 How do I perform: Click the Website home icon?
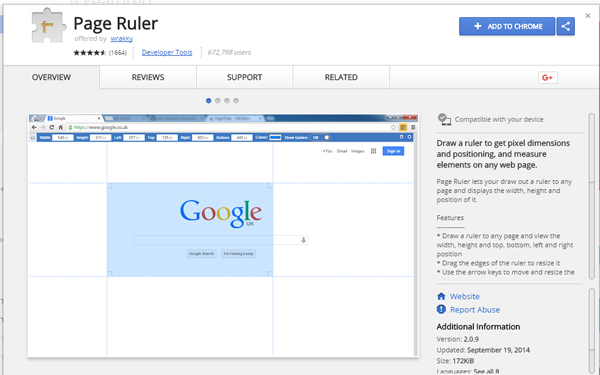[x=441, y=297]
